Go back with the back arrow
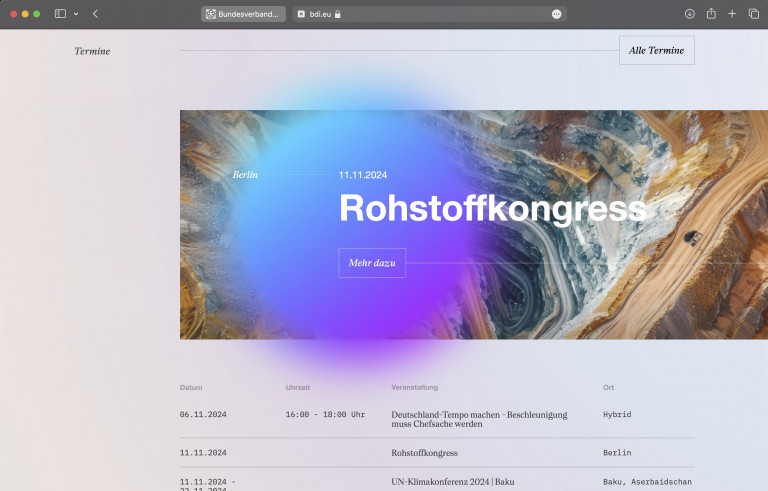The height and width of the screenshot is (491, 768). pos(95,14)
